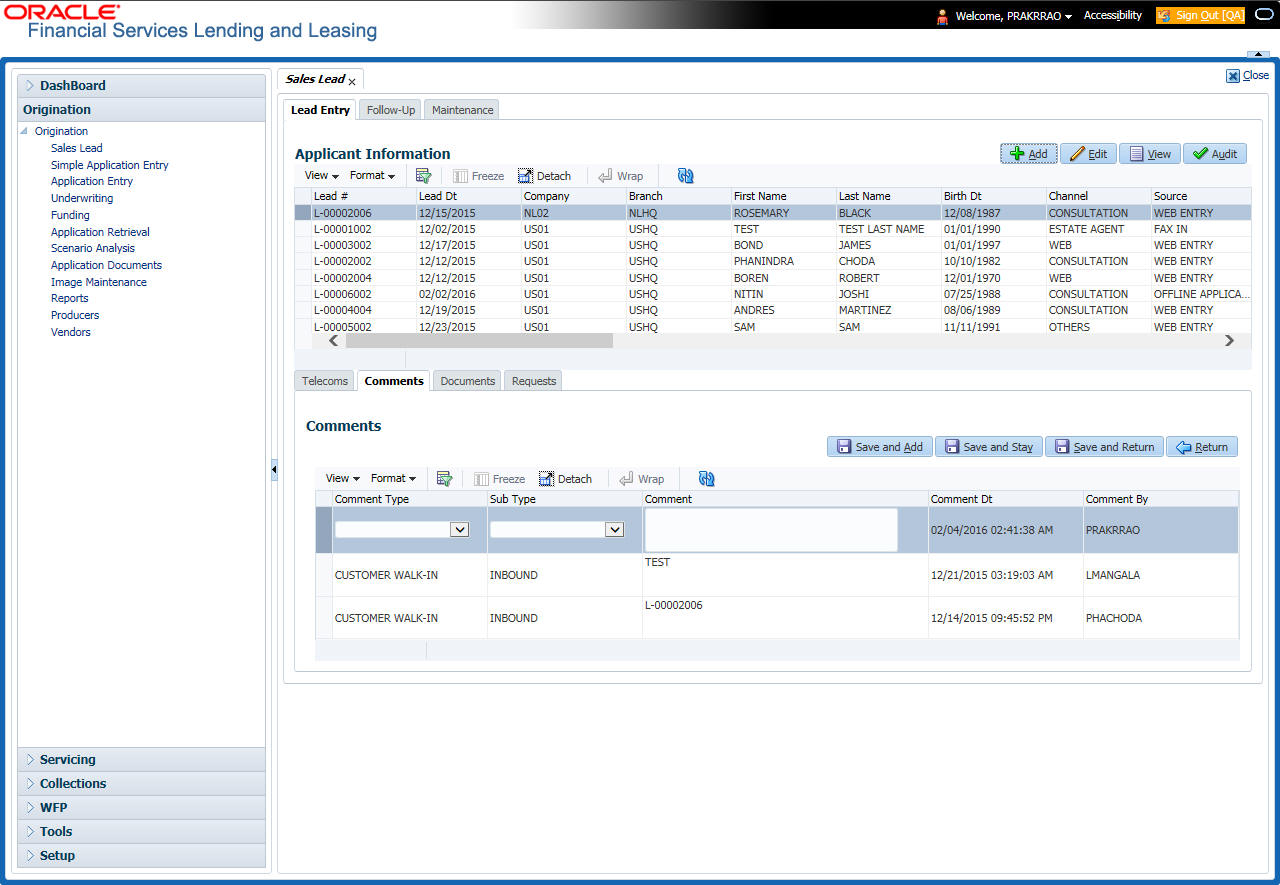Collapse the left navigation panel splitter arrow
The image size is (1280, 885).
tap(274, 470)
